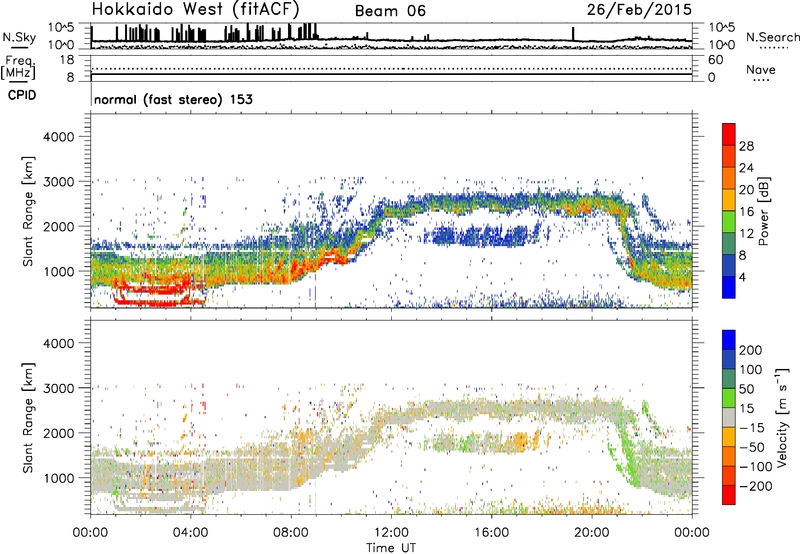800x554 pixels.
Task: Click the 'Time UT' axis title
Action: 391,547
